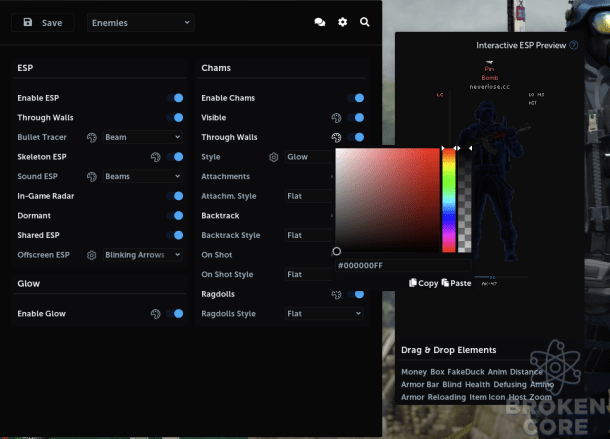Click the search magnifier icon
This screenshot has height=439, width=610.
pyautogui.click(x=365, y=22)
